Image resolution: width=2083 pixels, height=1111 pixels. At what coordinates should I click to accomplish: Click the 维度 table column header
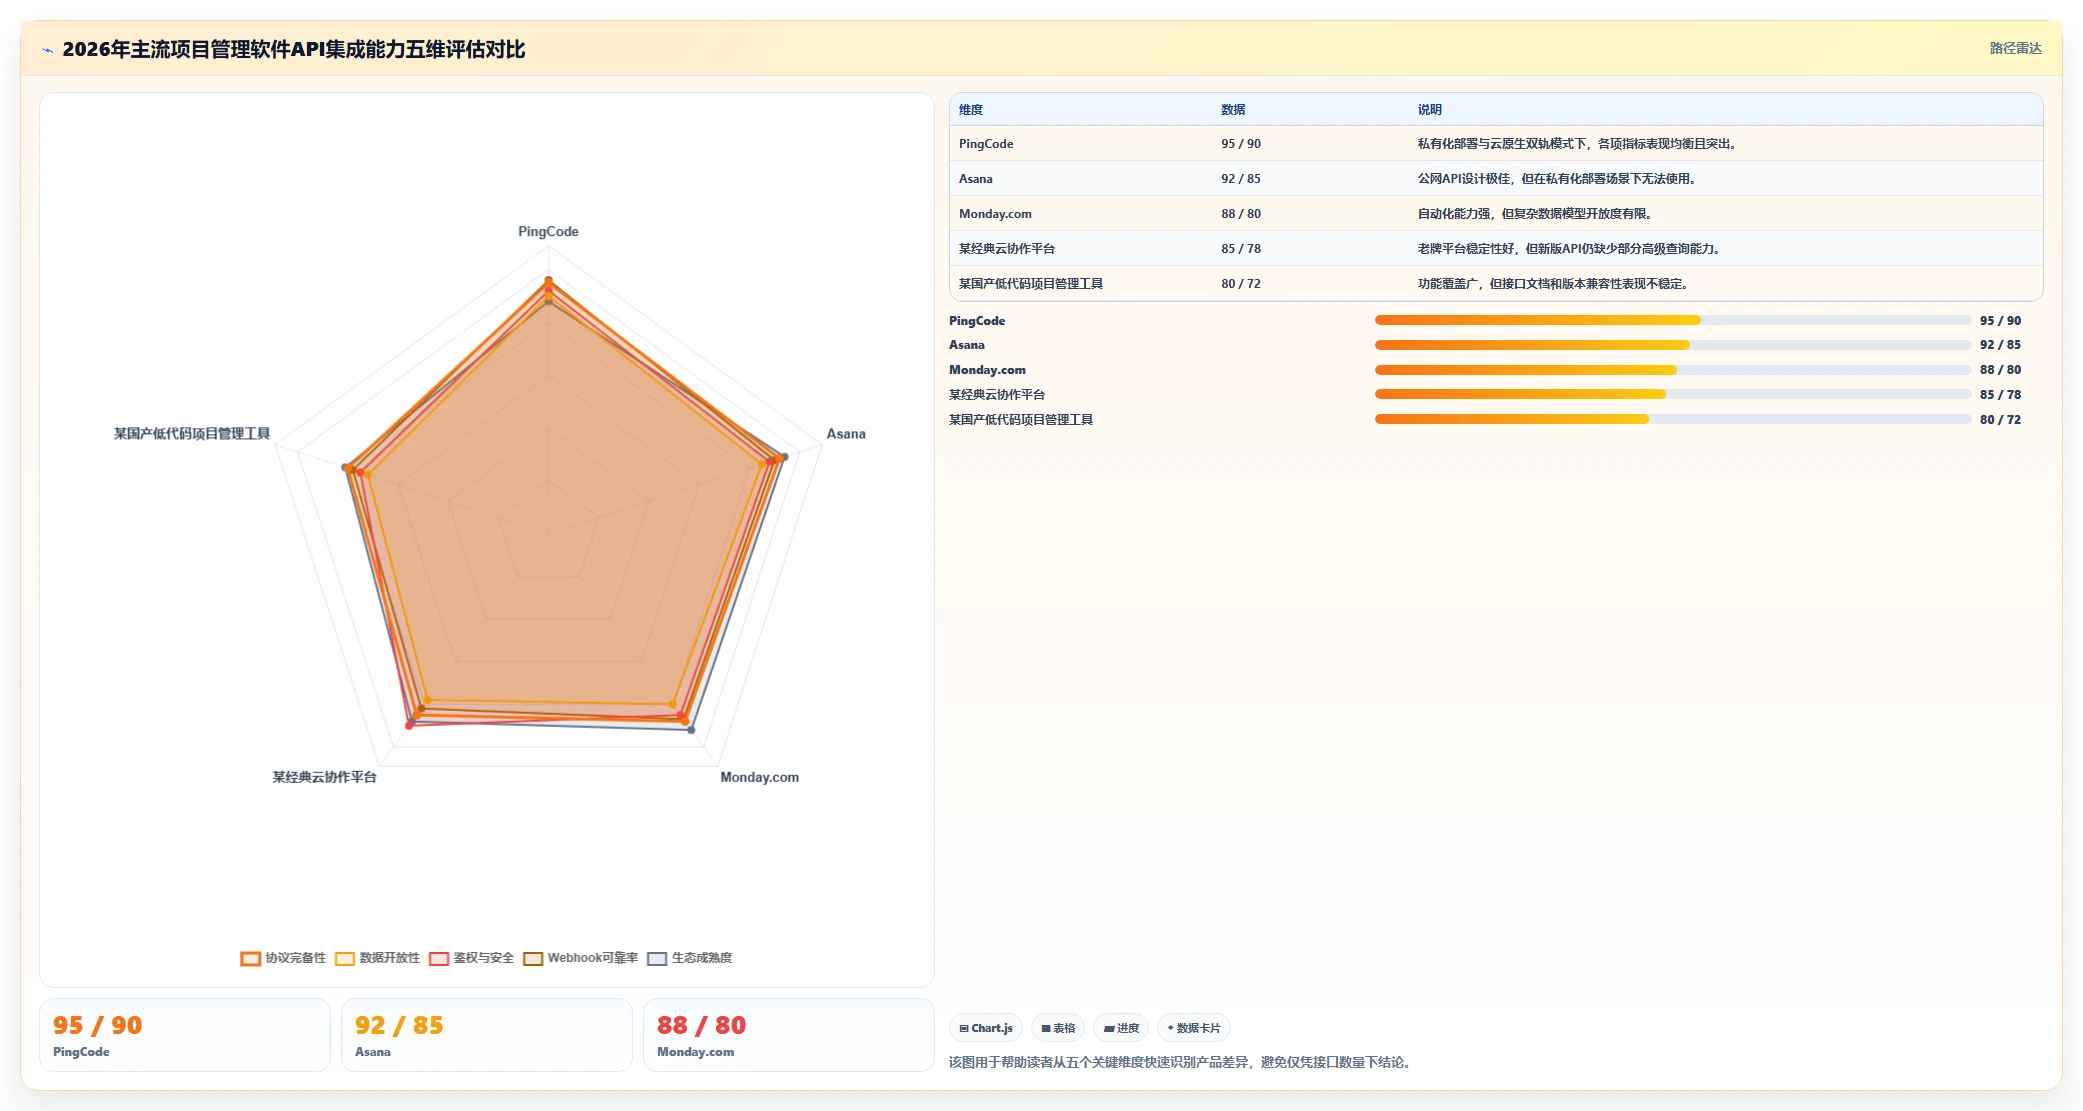(971, 110)
